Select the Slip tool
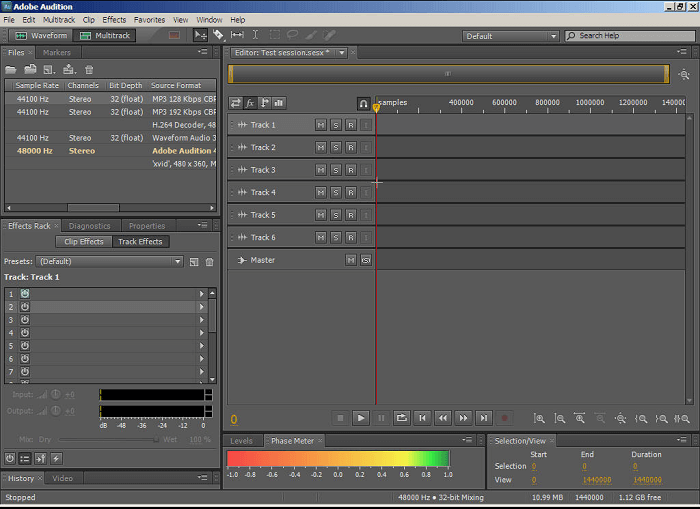Viewport: 700px width, 509px height. tap(237, 35)
